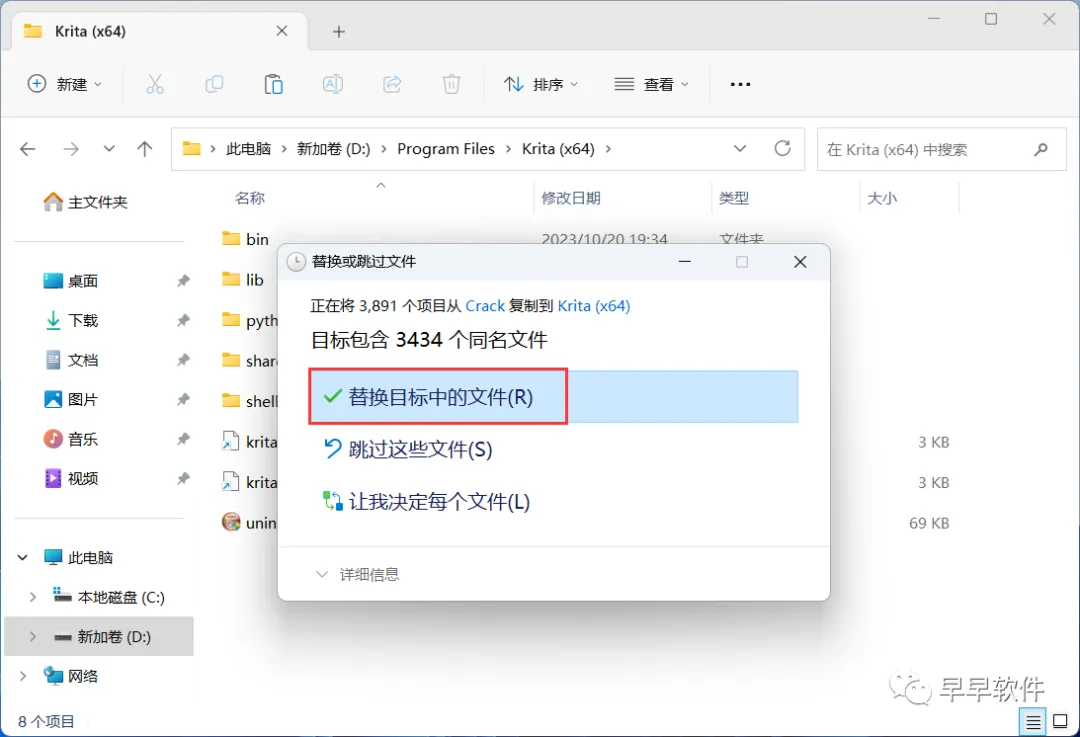
Task: Click the Paste clipboard icon
Action: (273, 84)
